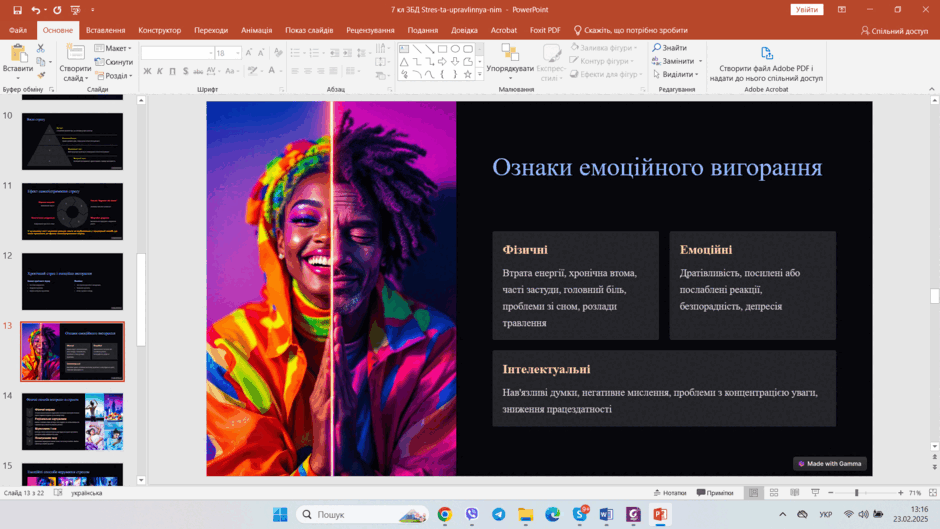940x529 pixels.
Task: Start slideshow from the status bar icon
Action: 815,492
